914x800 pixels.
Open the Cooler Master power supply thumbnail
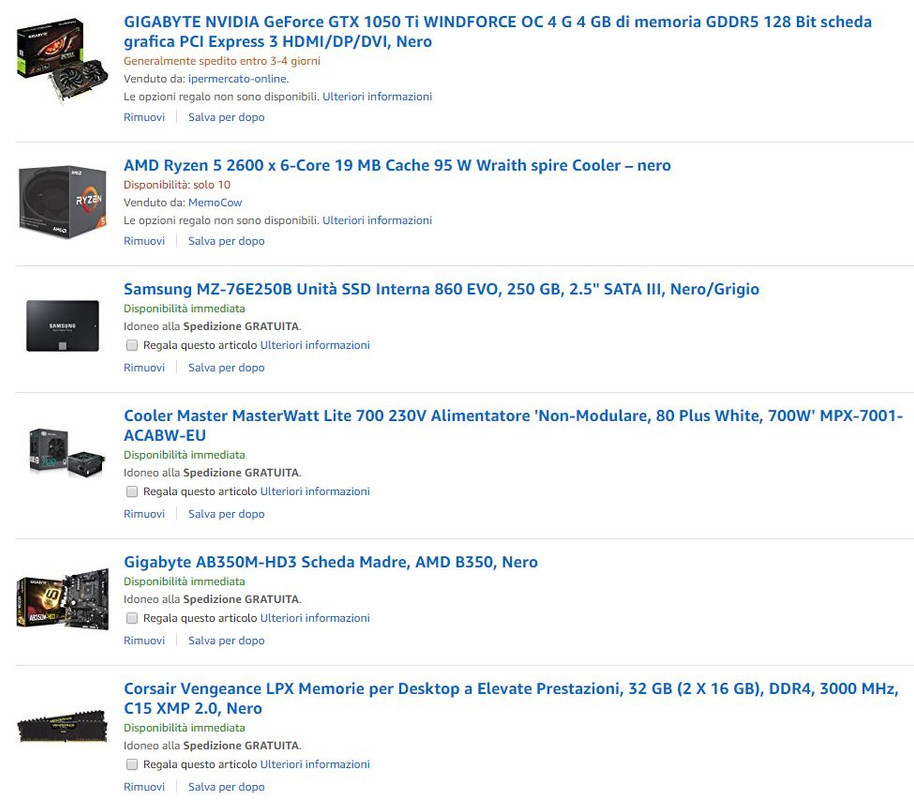(67, 452)
